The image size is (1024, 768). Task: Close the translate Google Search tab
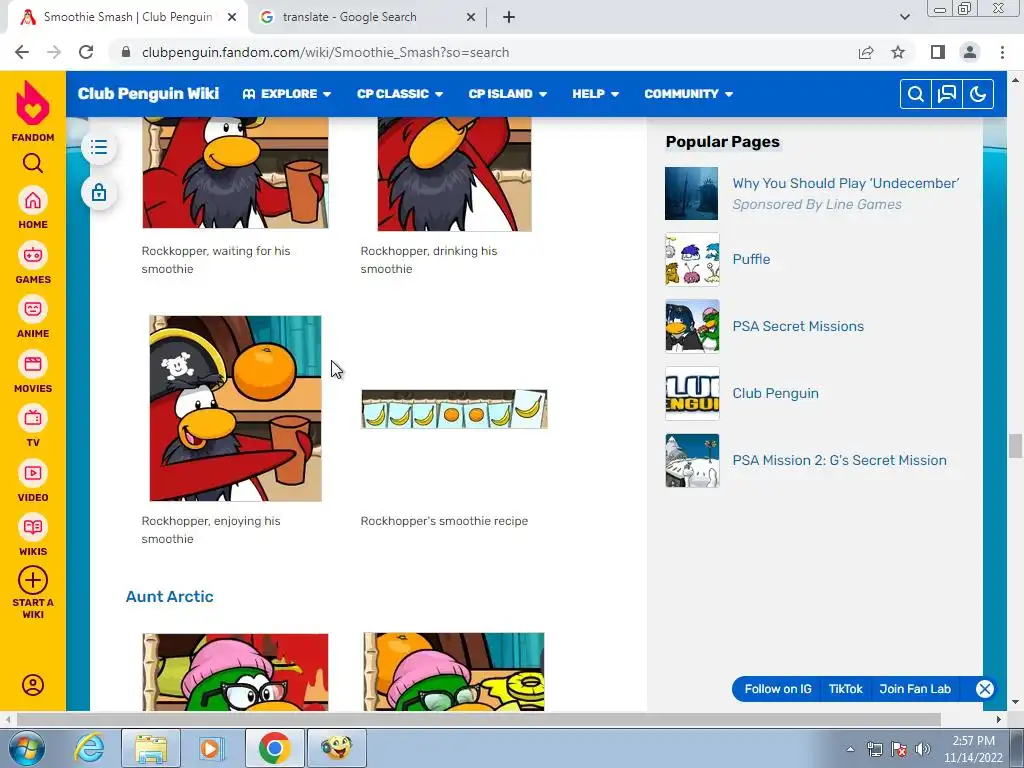click(471, 18)
